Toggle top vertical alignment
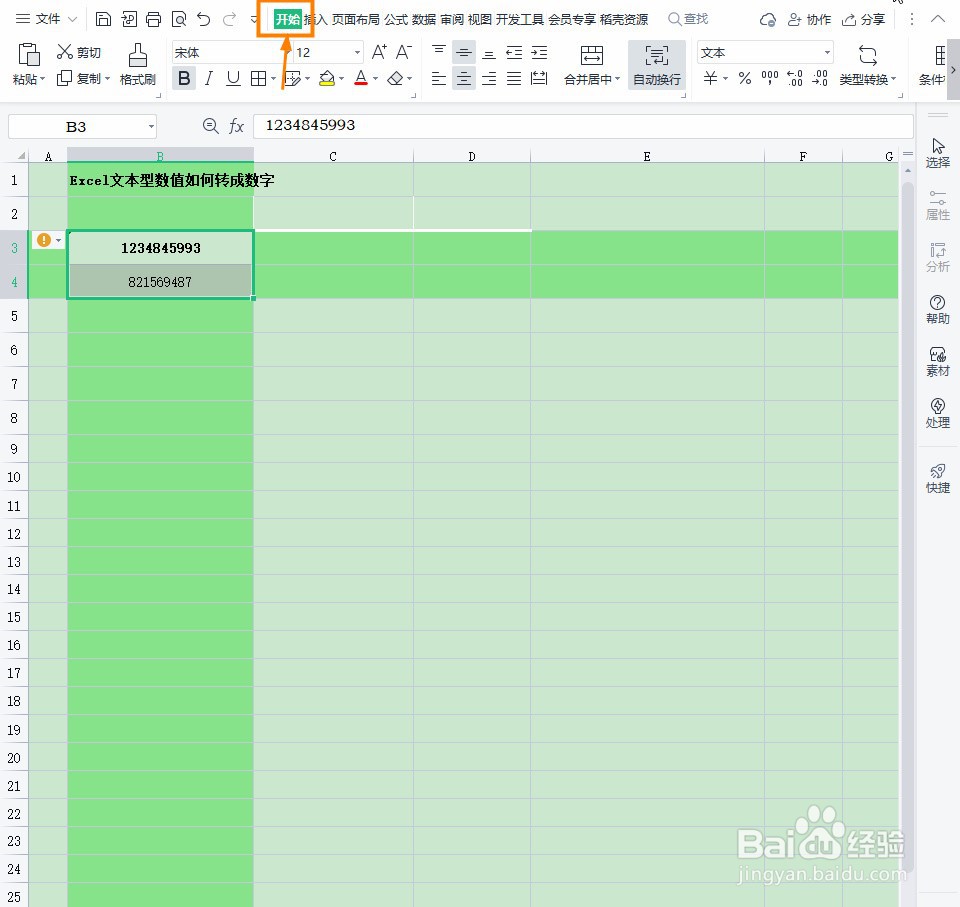This screenshot has height=907, width=960. 439,51
